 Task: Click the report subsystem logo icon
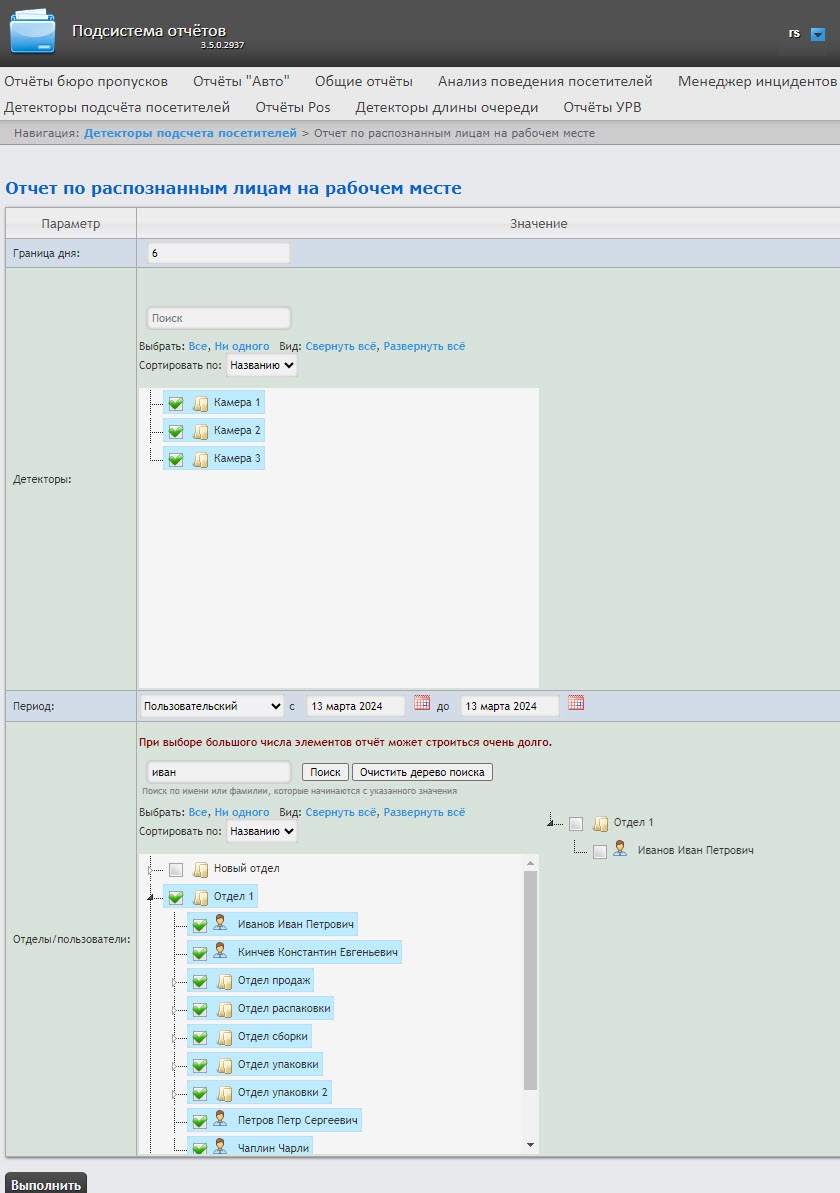(32, 32)
